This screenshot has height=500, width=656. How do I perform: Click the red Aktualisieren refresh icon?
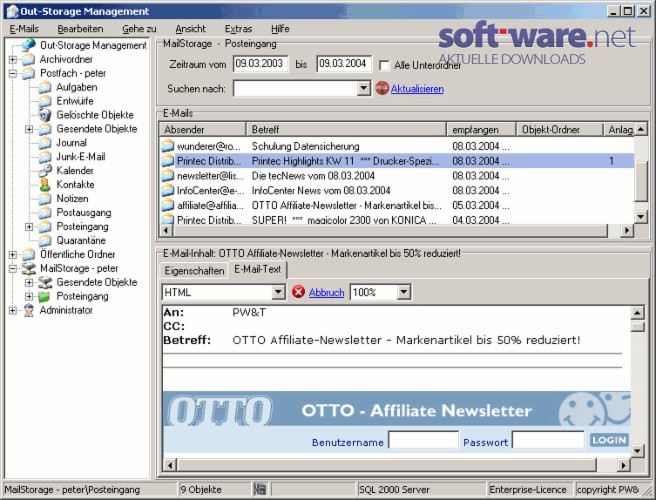pyautogui.click(x=382, y=88)
